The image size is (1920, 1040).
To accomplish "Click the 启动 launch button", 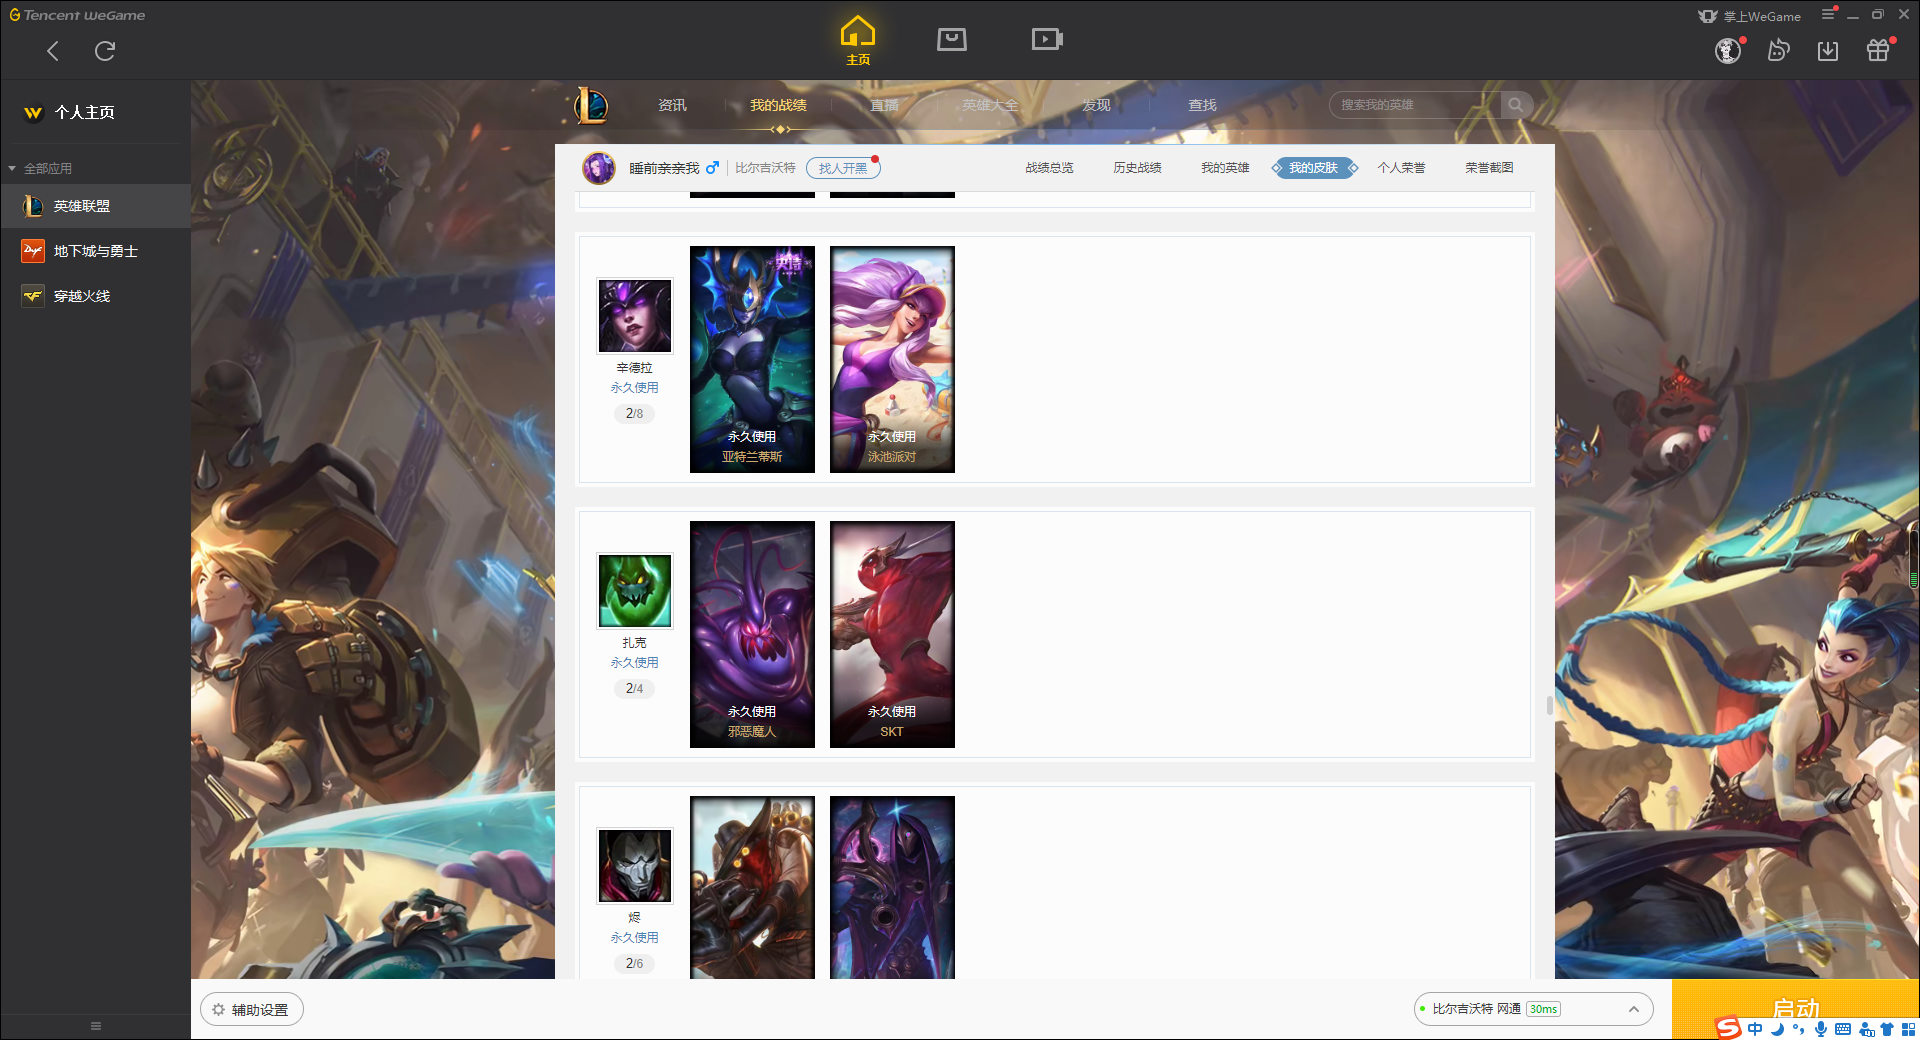I will point(1796,1009).
